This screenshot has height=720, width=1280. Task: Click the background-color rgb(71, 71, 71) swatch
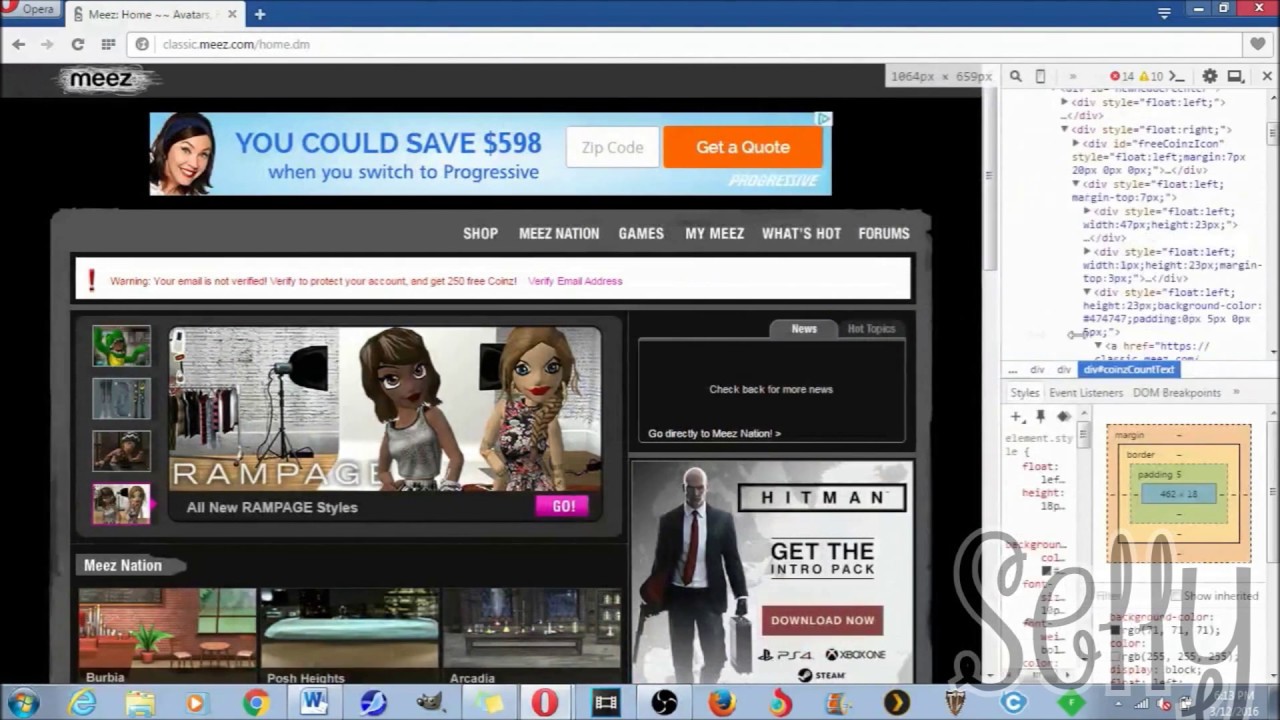[1114, 631]
